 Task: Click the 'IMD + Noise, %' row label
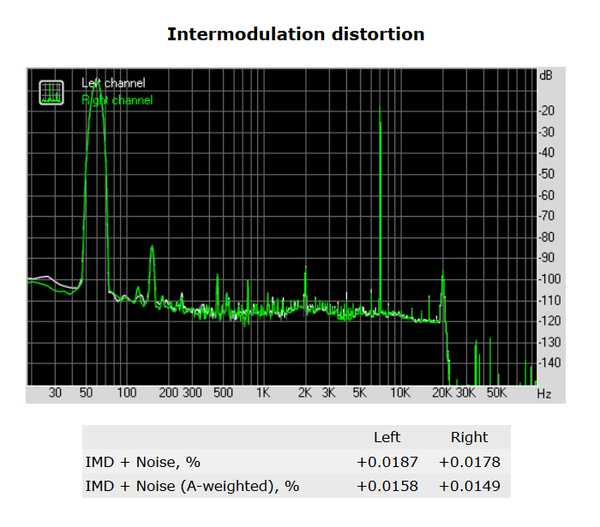pyautogui.click(x=143, y=462)
